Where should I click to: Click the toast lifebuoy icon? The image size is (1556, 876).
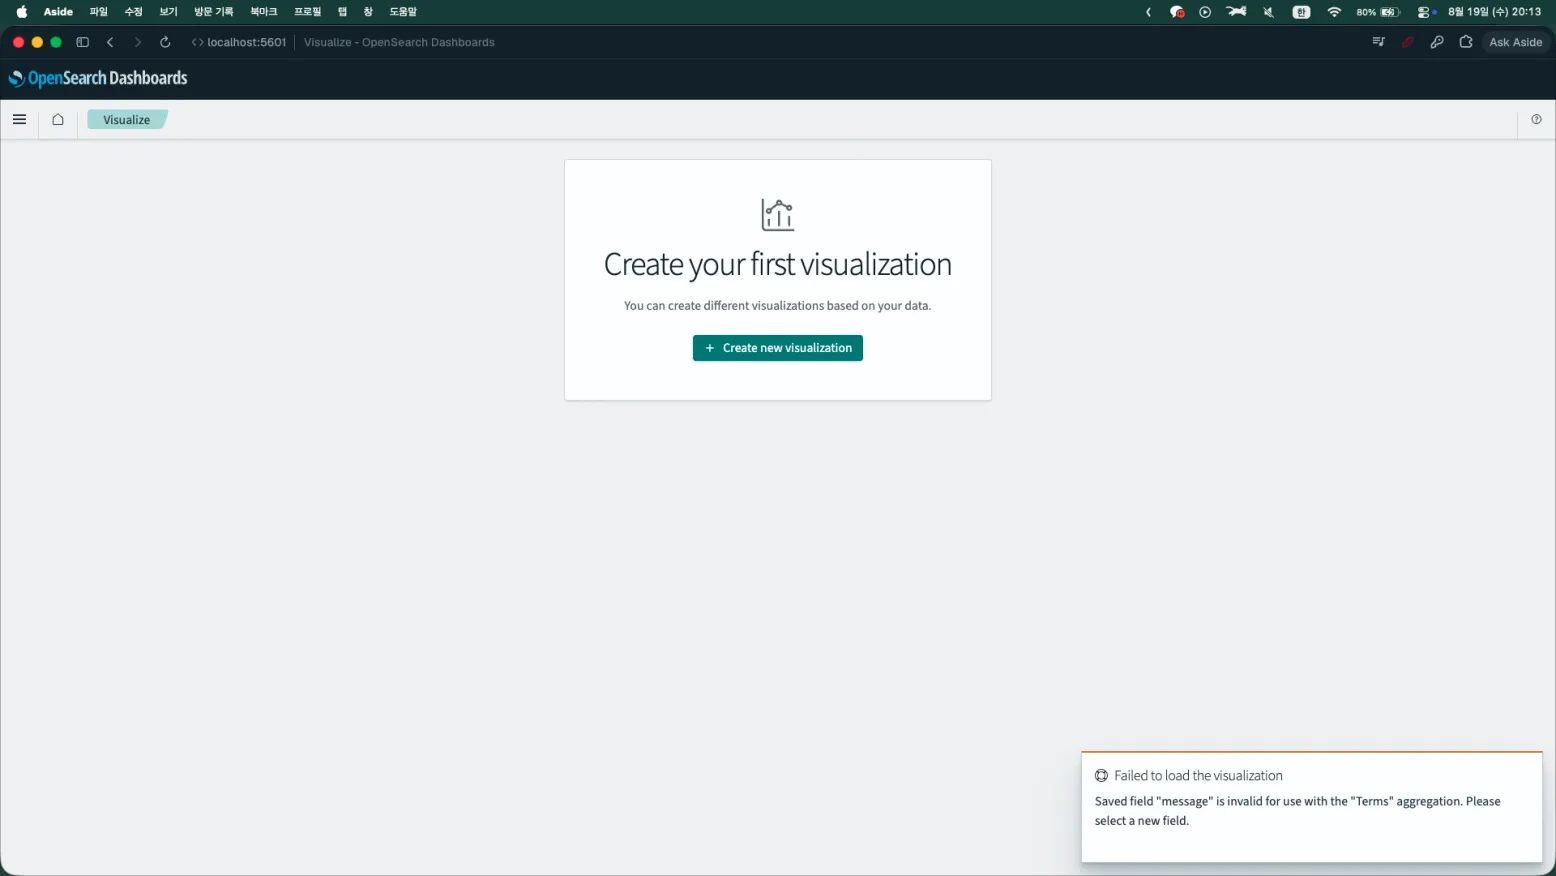(1101, 776)
